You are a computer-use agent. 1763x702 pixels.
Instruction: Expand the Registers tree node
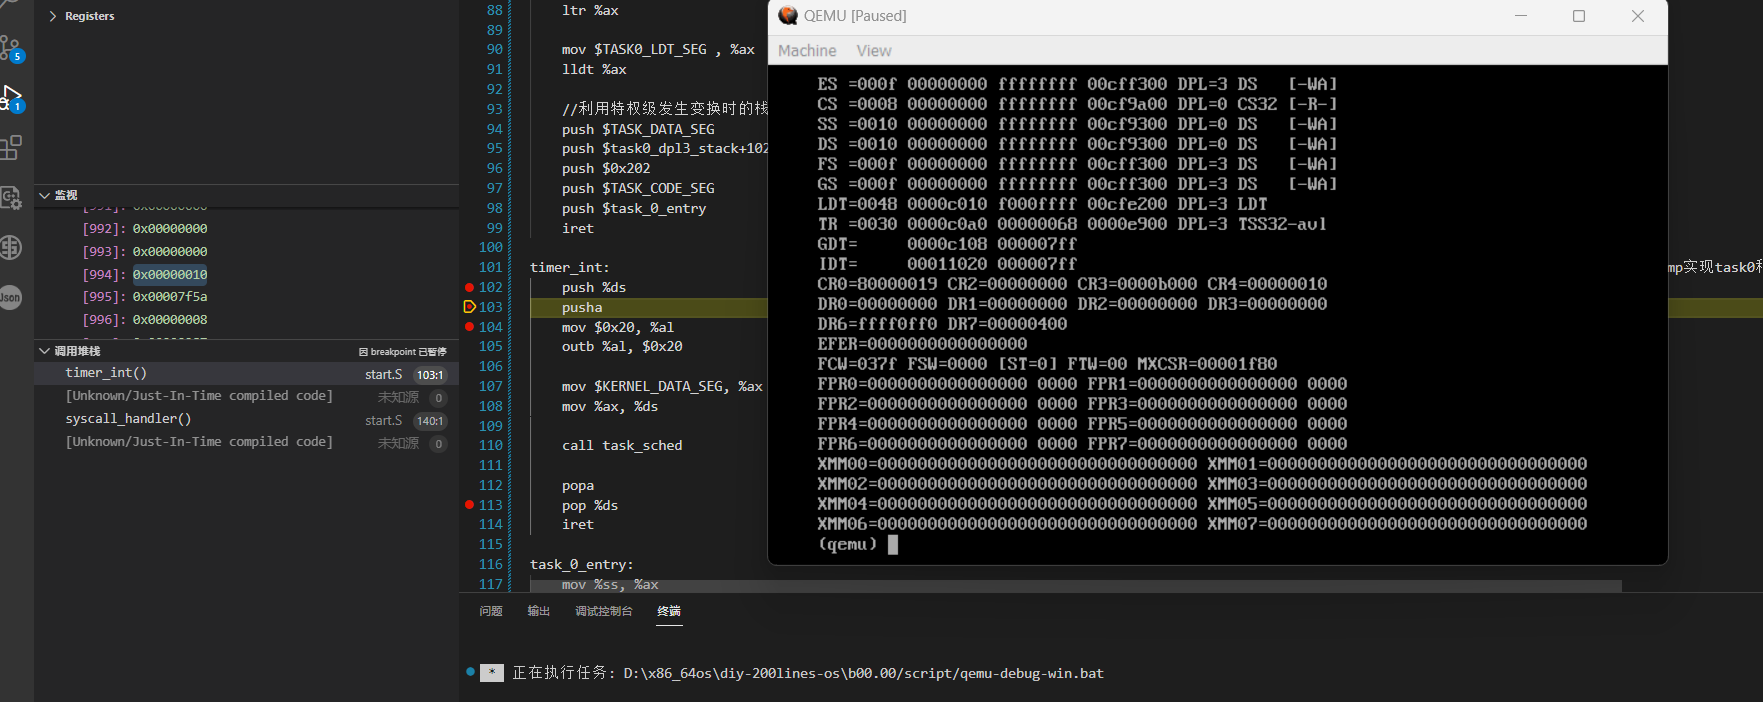(x=53, y=16)
